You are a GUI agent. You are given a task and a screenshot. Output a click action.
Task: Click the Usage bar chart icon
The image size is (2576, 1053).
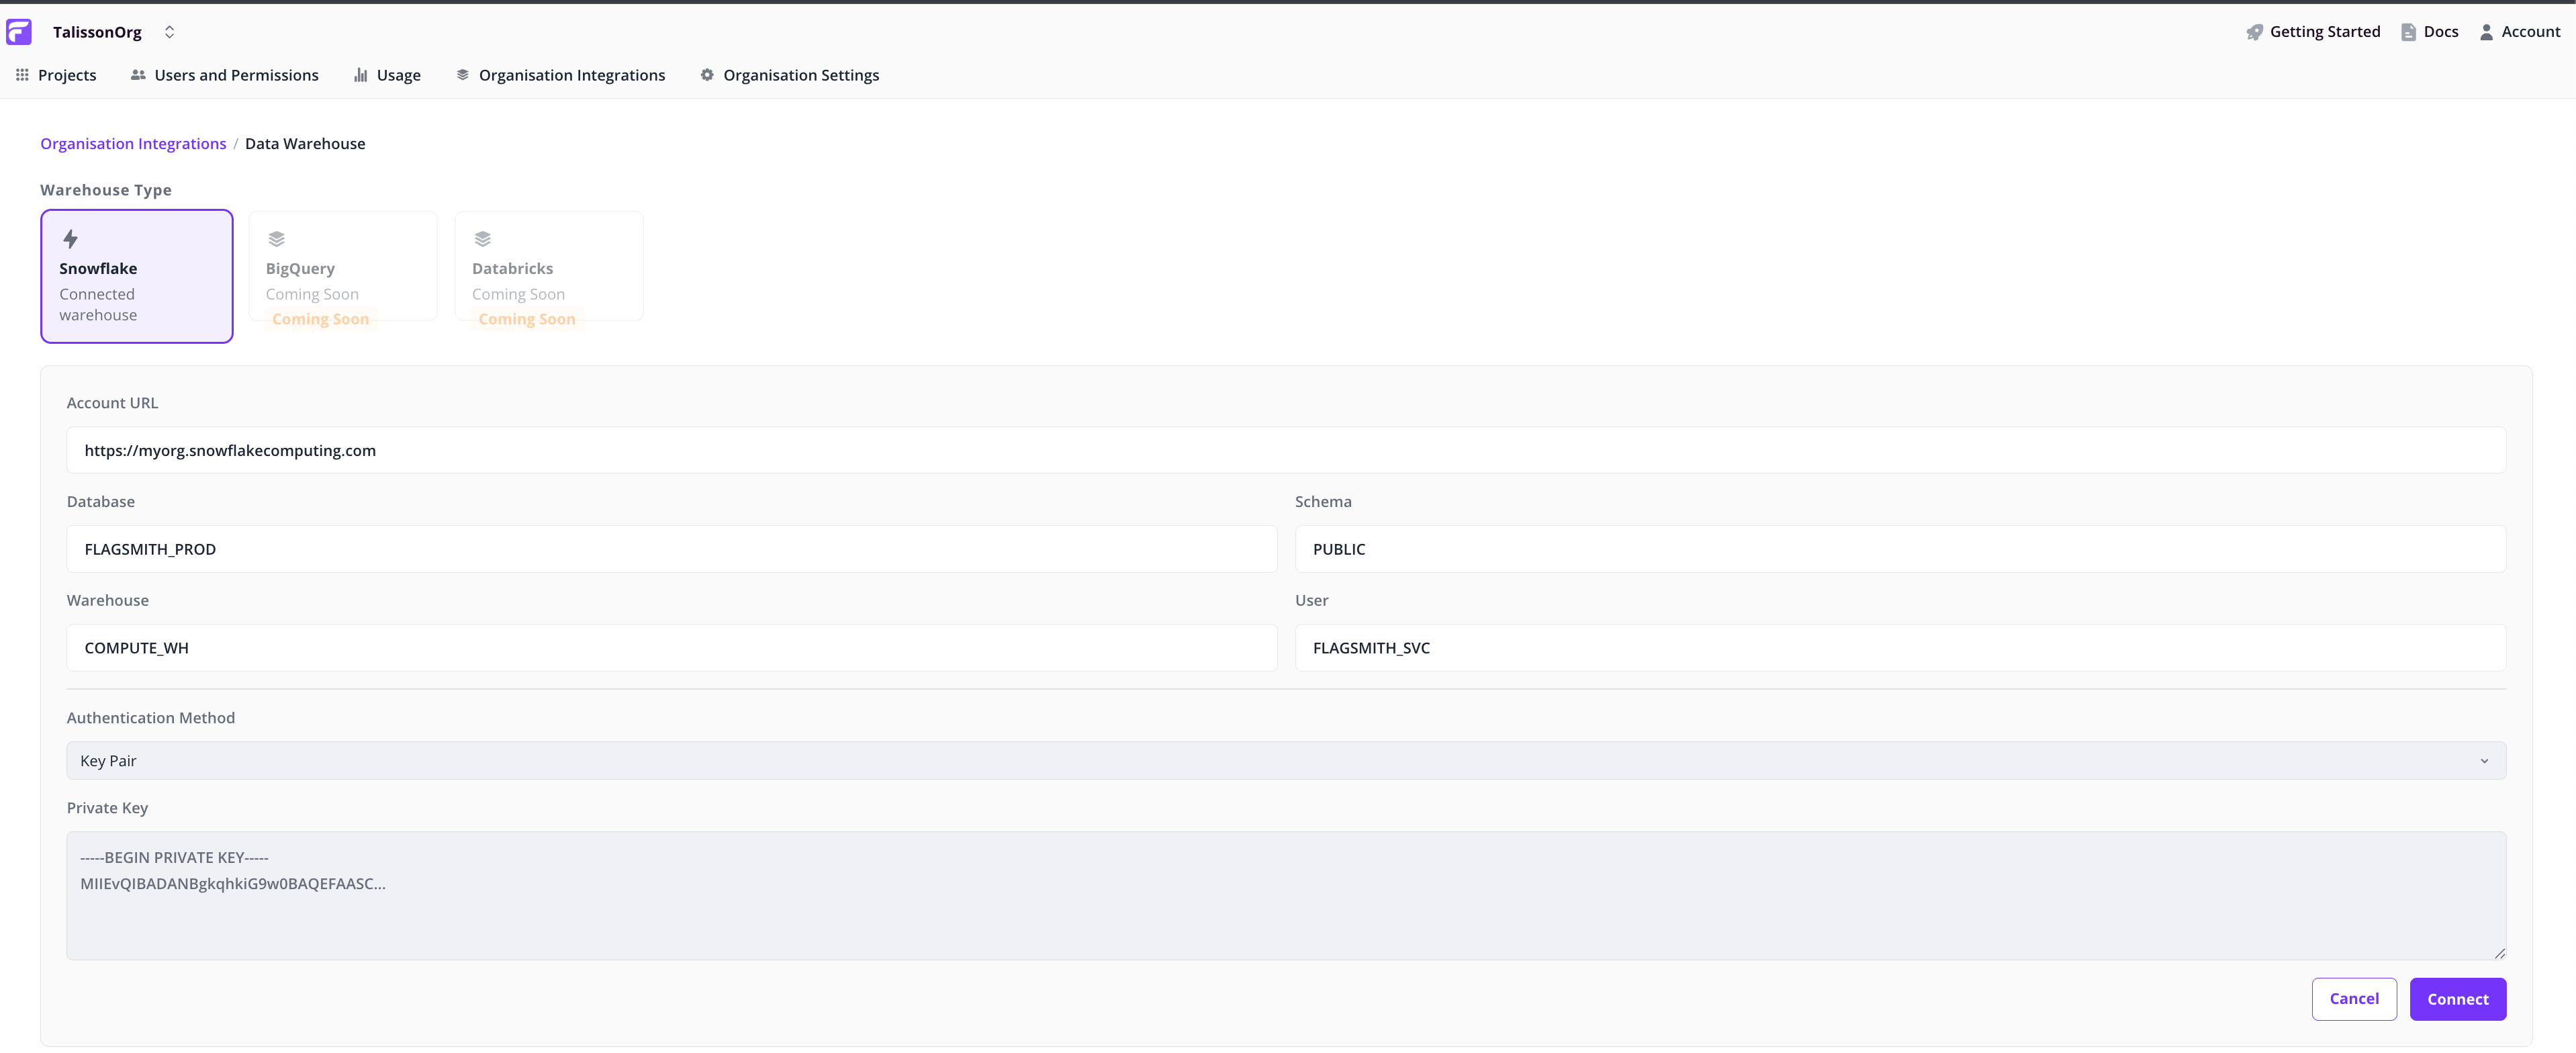click(361, 75)
